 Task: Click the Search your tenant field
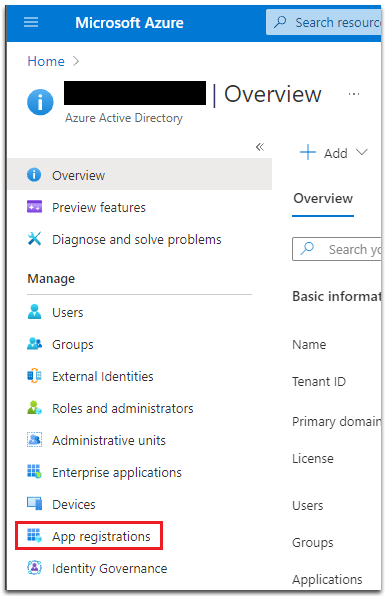[337, 249]
